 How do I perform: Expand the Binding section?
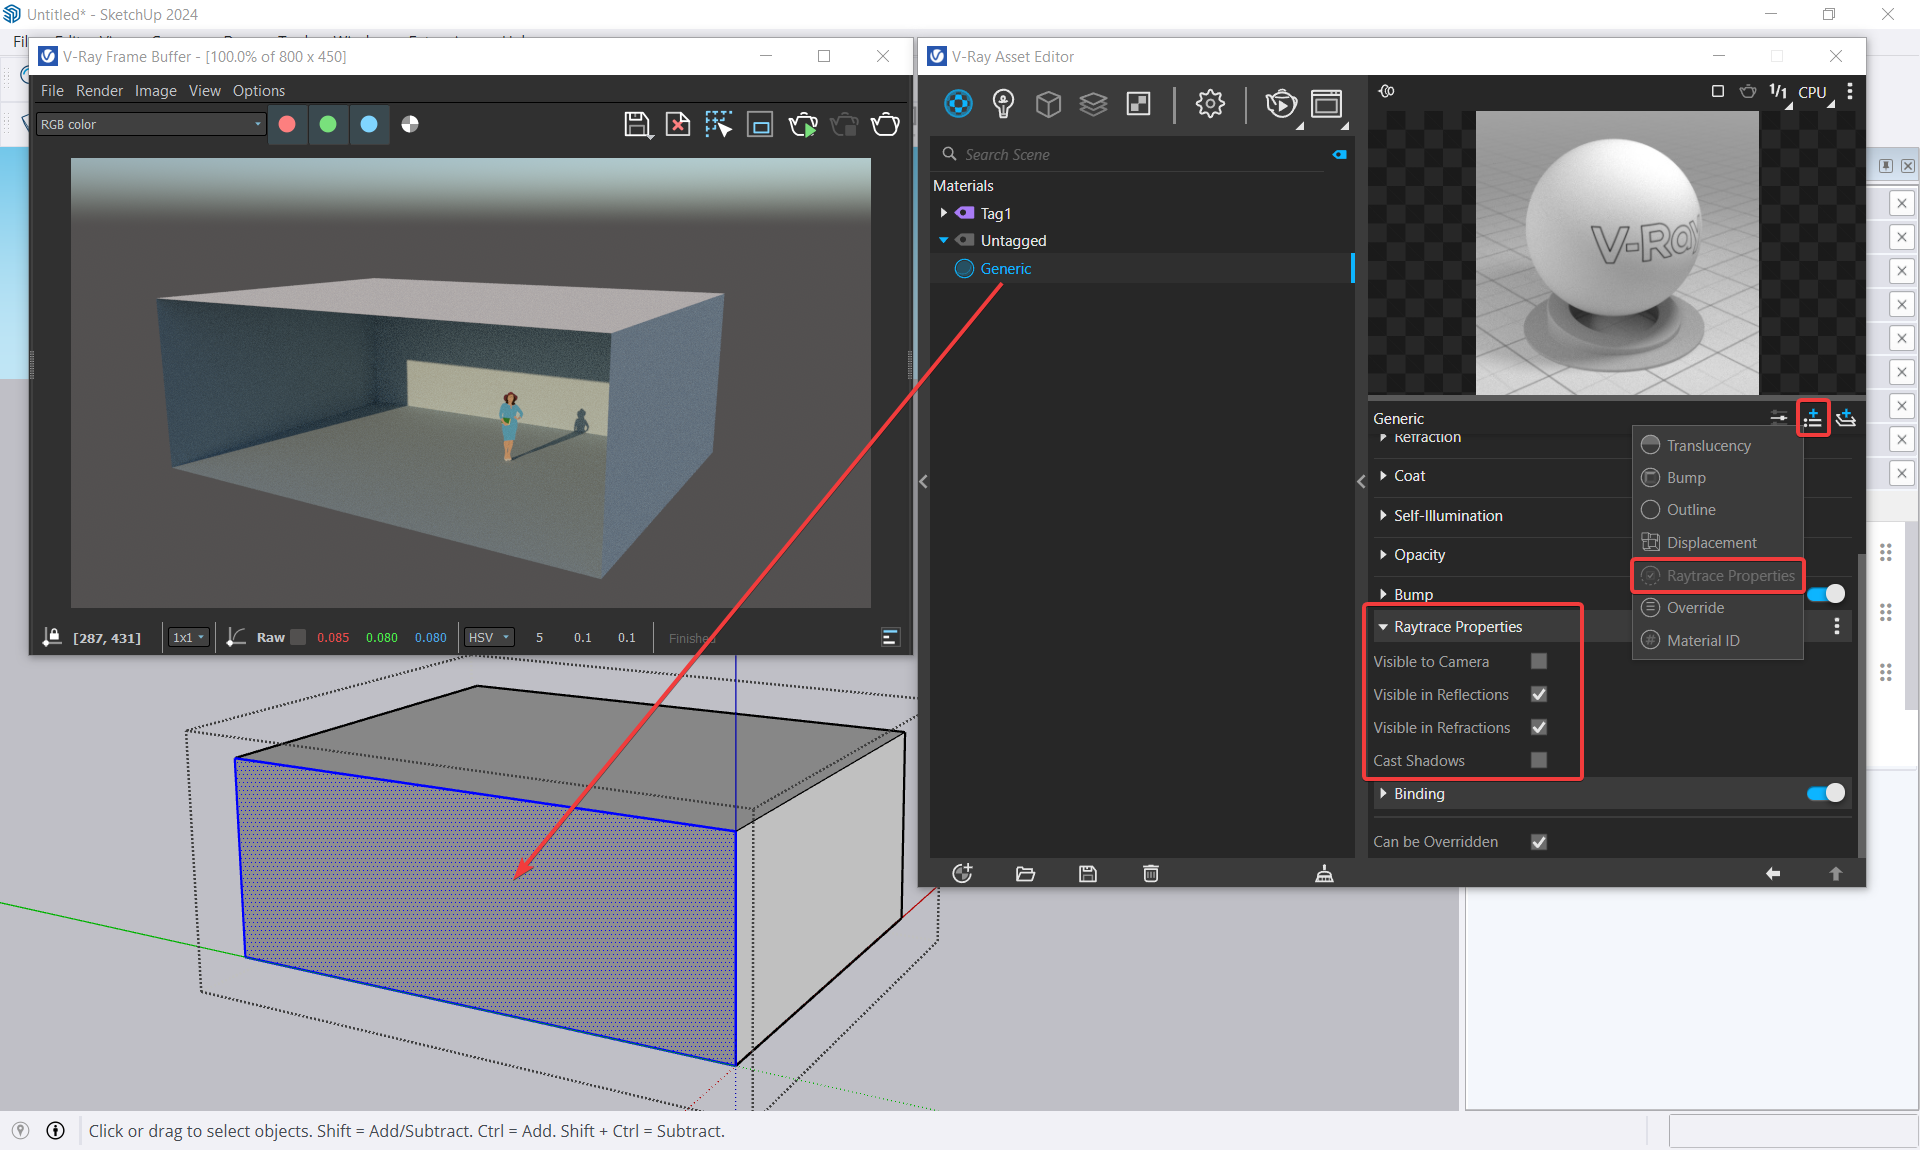point(1383,793)
